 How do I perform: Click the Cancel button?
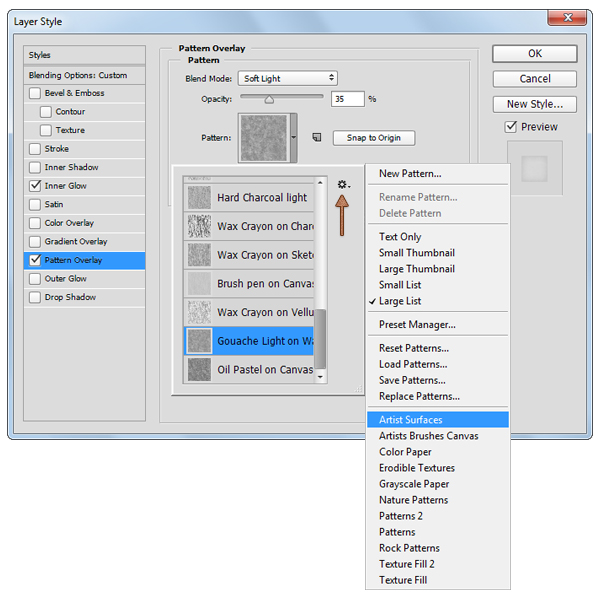coord(535,79)
